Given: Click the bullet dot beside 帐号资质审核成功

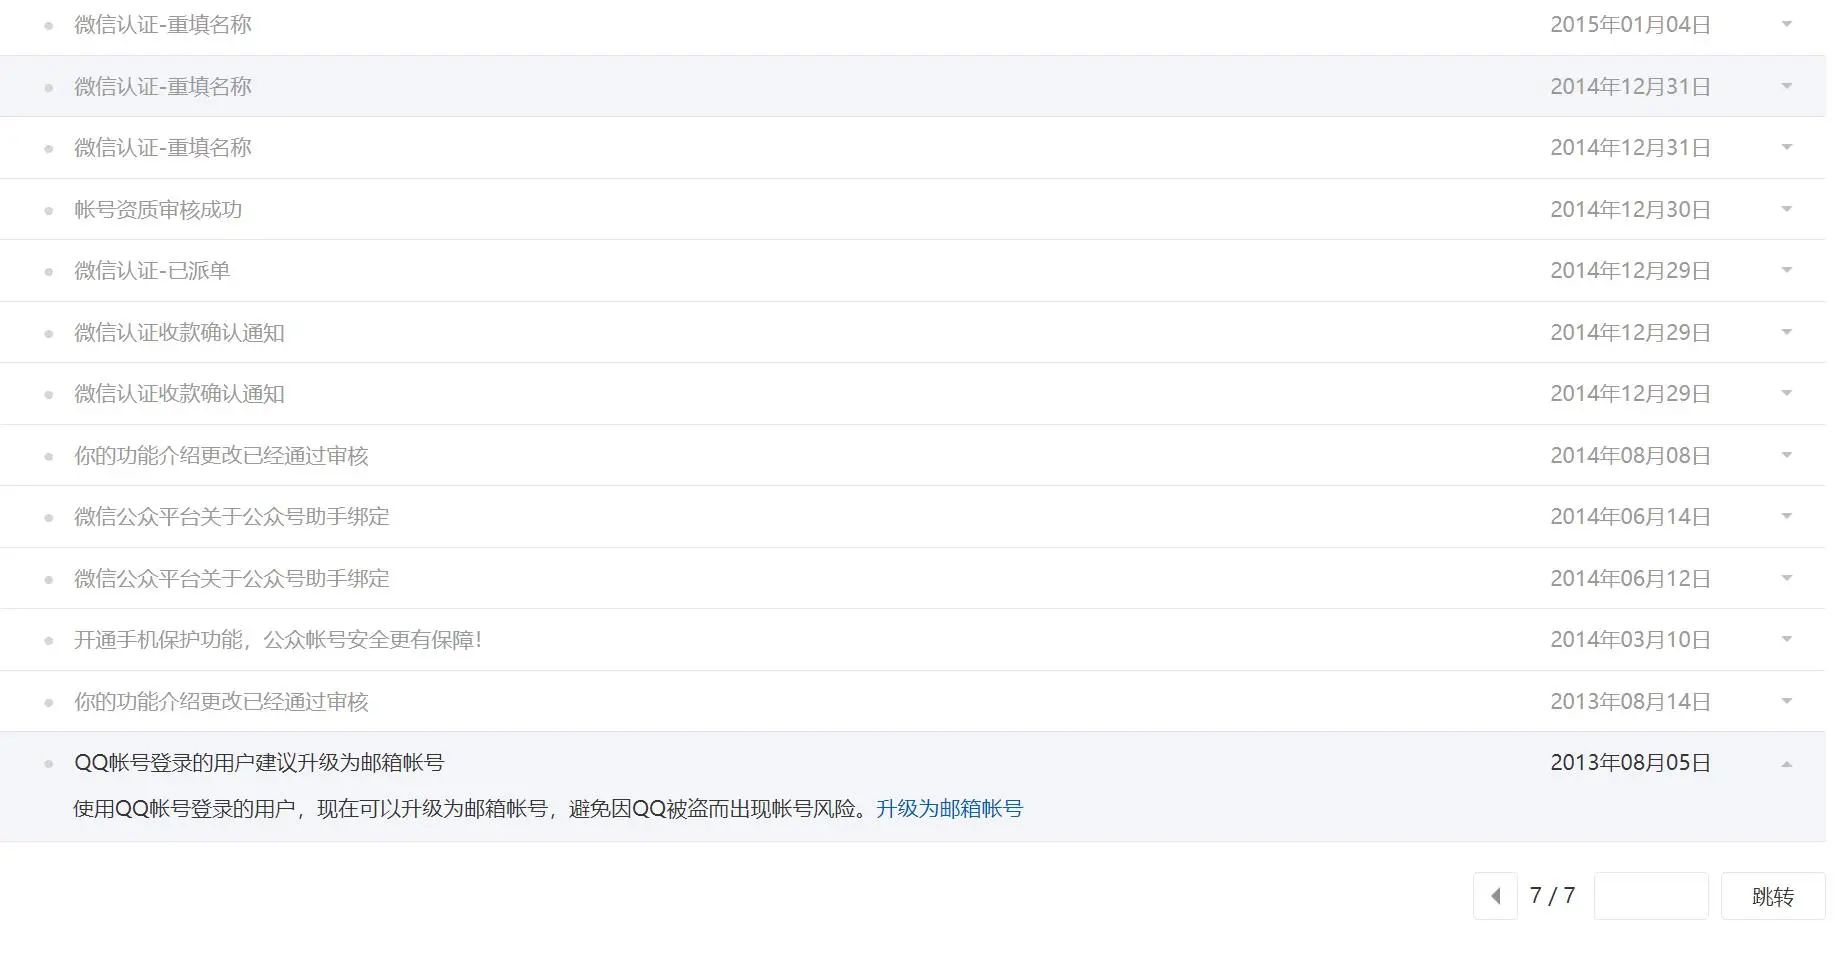Looking at the screenshot, I should tap(48, 211).
